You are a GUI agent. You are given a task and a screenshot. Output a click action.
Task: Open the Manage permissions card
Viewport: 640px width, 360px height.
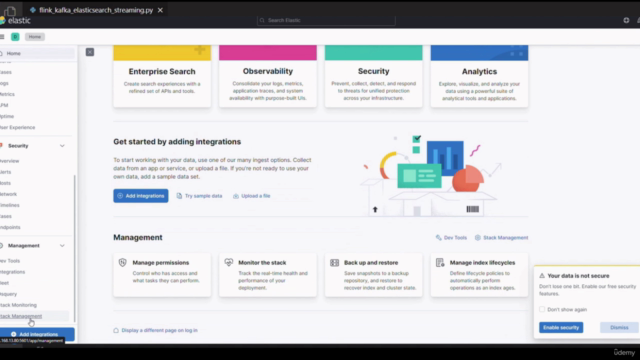pyautogui.click(x=162, y=275)
